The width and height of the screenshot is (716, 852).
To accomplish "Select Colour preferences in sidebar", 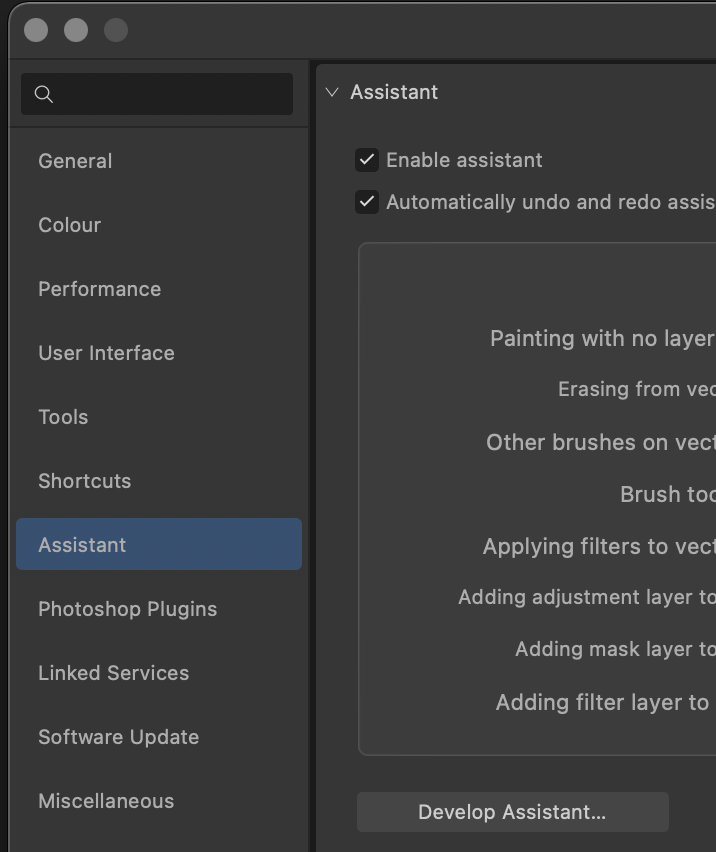I will pos(69,225).
